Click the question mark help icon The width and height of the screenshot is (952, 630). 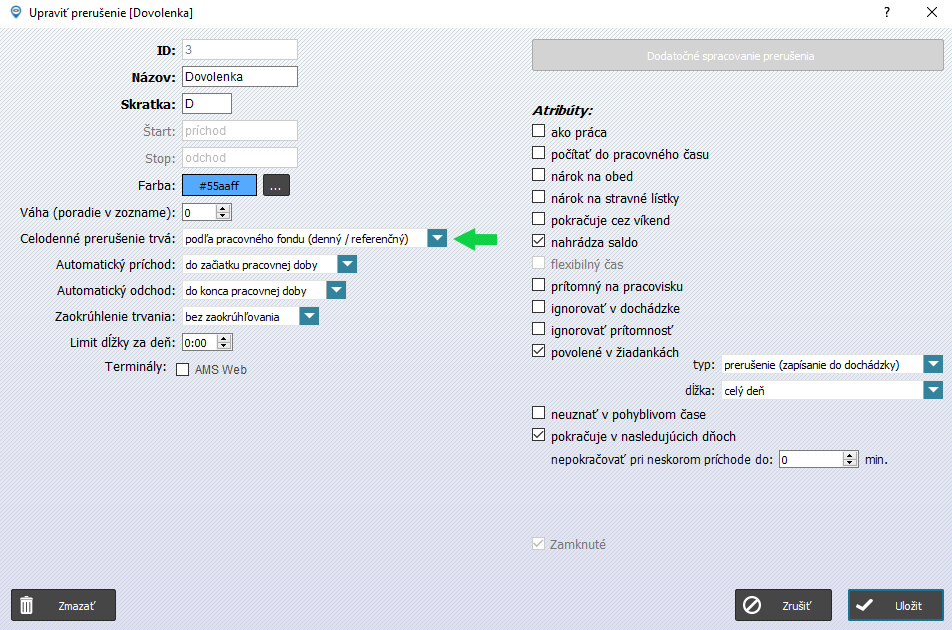pos(887,12)
